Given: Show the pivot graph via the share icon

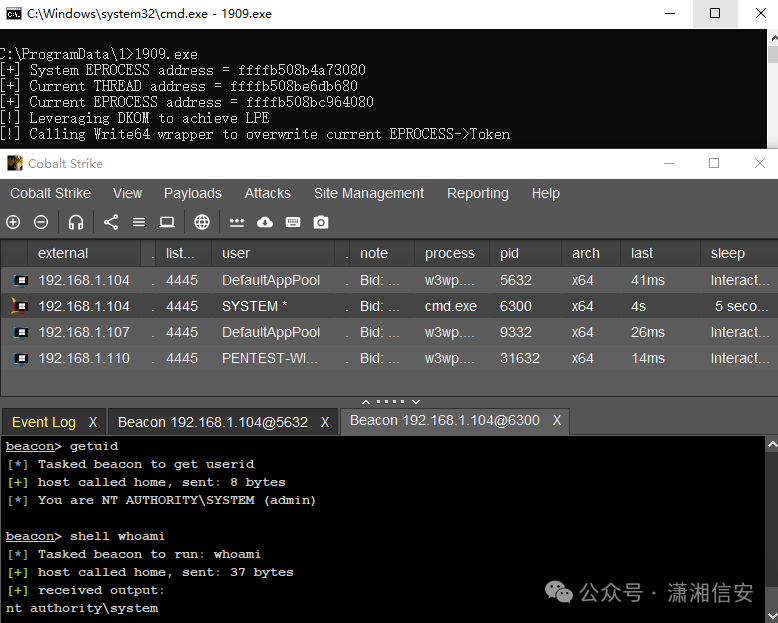Looking at the screenshot, I should pyautogui.click(x=111, y=222).
